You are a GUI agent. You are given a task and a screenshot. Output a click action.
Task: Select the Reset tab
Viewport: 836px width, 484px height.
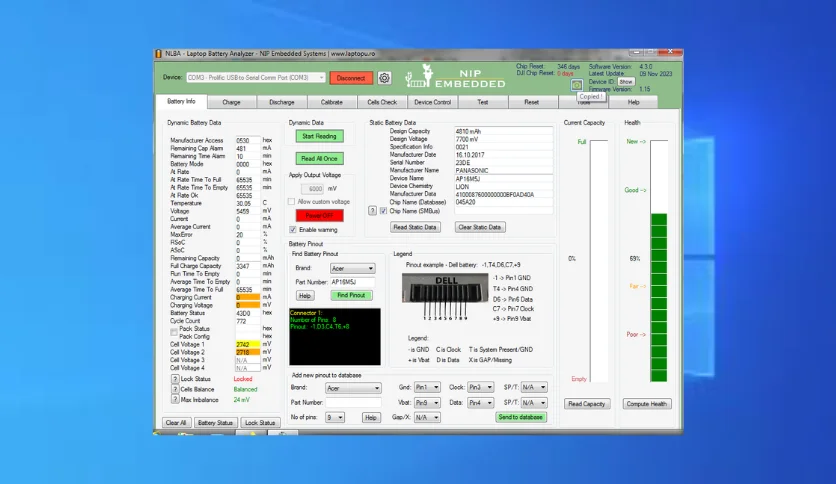point(532,102)
